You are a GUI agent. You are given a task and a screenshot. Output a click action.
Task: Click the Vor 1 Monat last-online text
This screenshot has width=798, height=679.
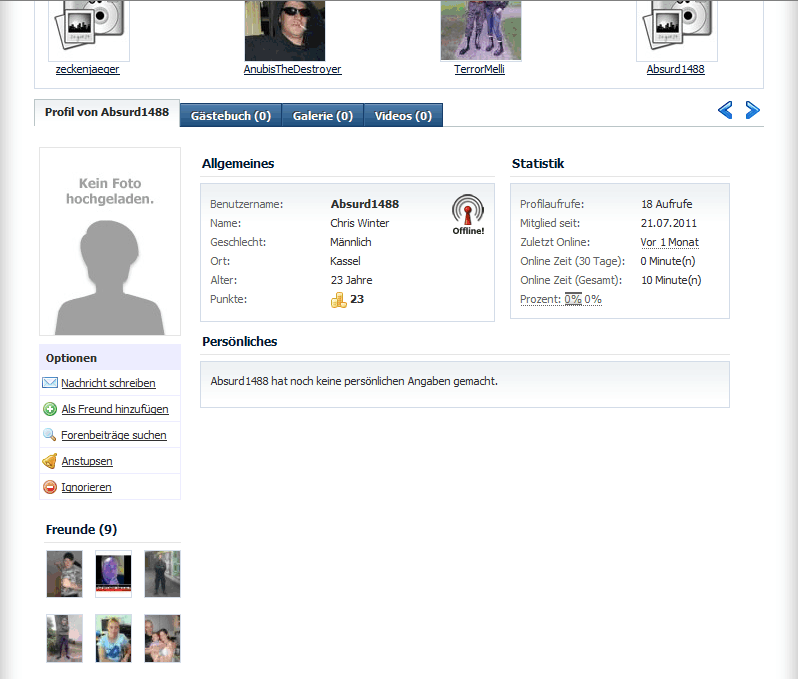(x=669, y=242)
